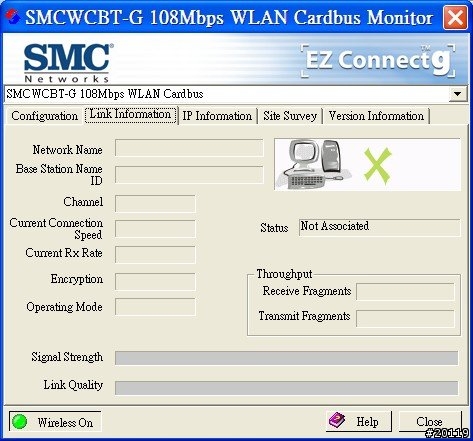Click the Close button
The width and height of the screenshot is (473, 441).
(430, 421)
